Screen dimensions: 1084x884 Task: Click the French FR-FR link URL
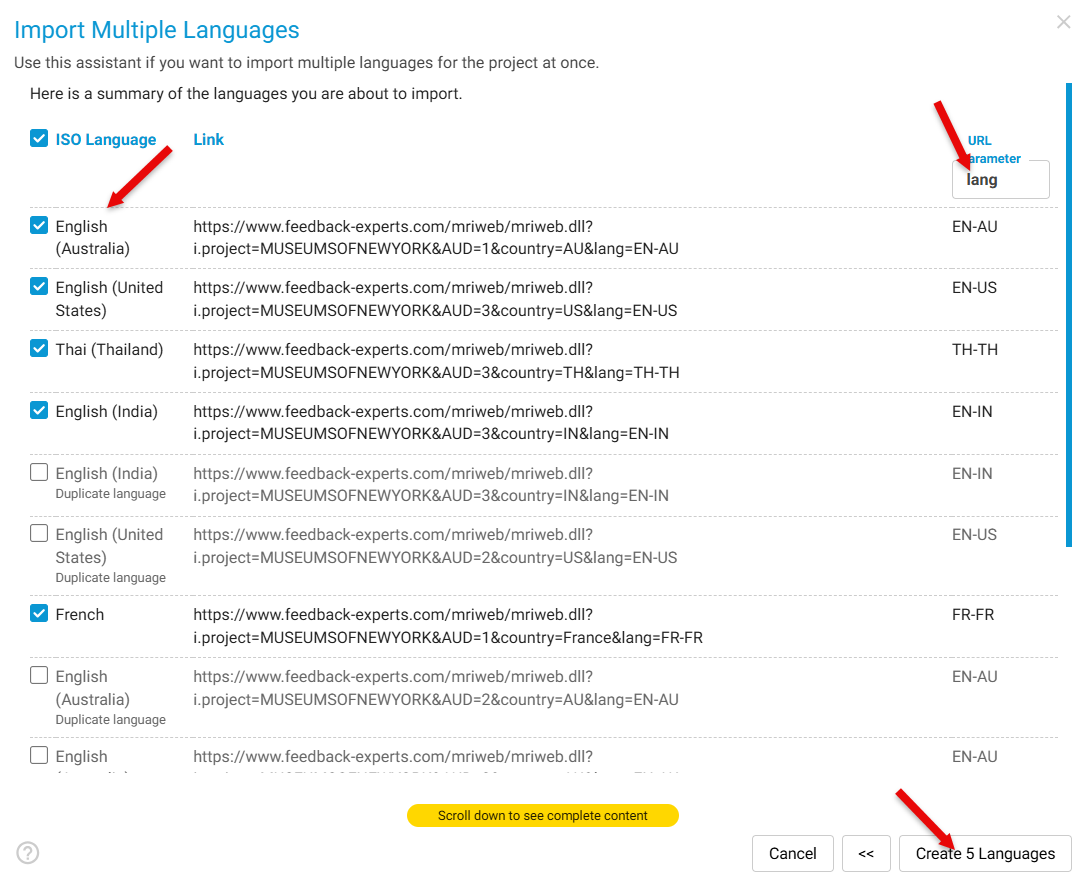pyautogui.click(x=447, y=626)
